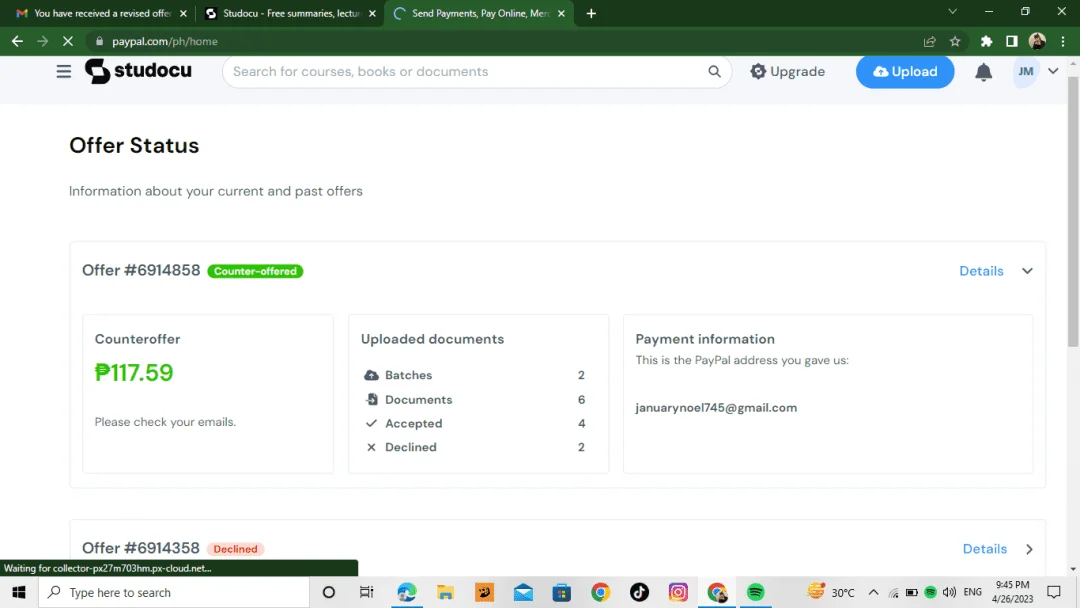Close the Studocu tab

373,13
